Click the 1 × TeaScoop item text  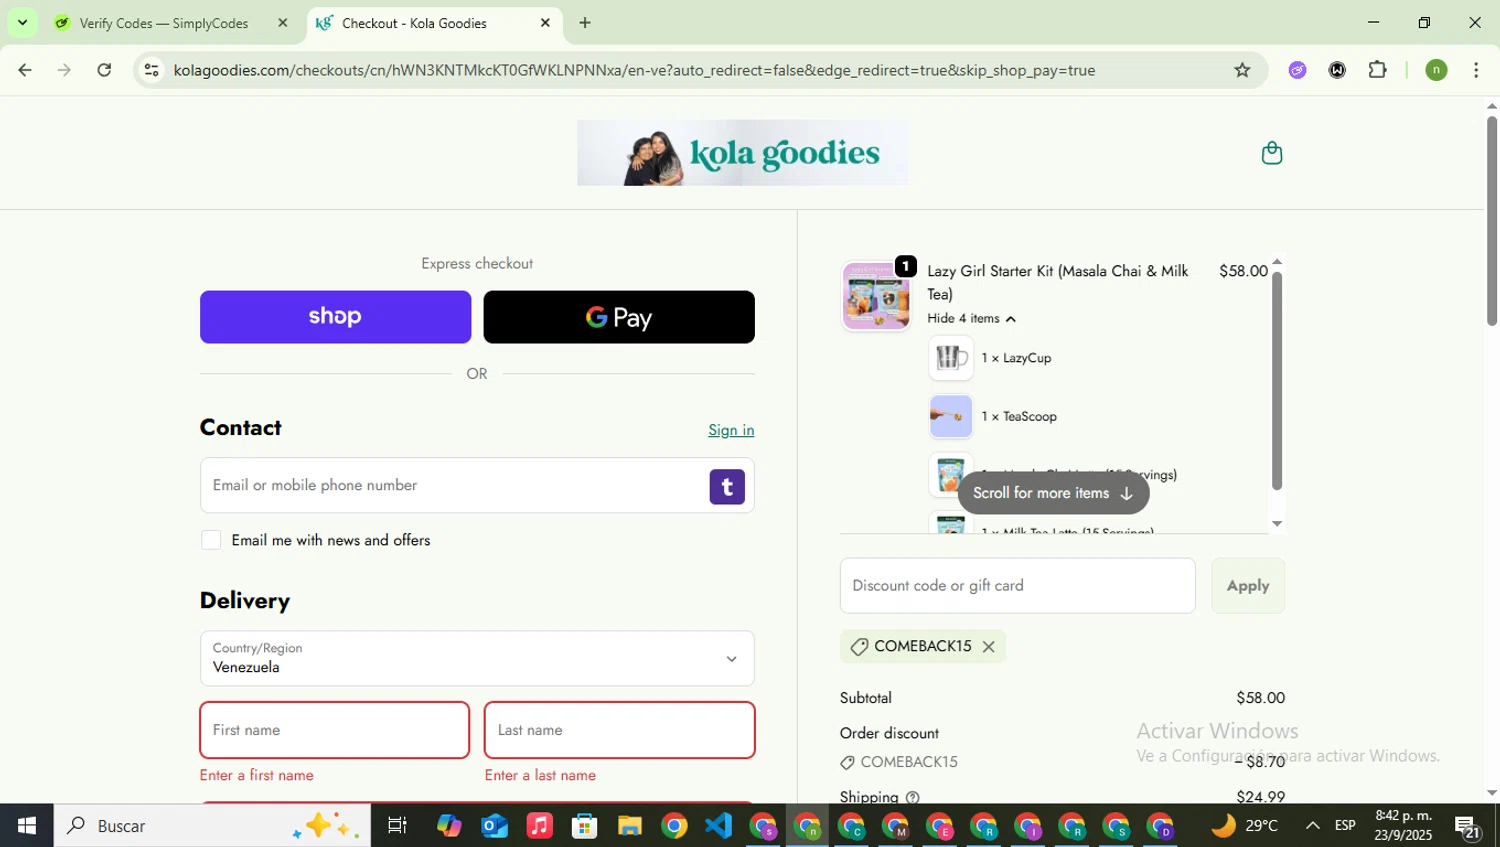1019,417
